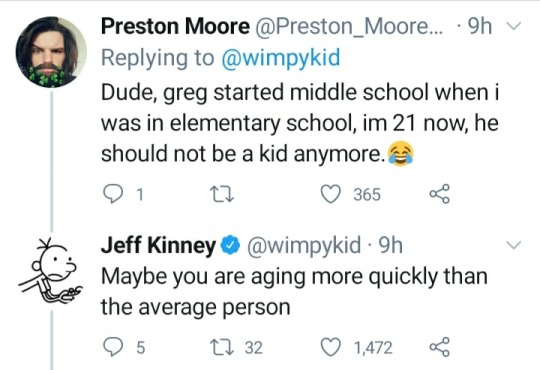Retweet Jeff Kinney's tweet with 32 retweets
540x370 pixels.
click(x=222, y=347)
